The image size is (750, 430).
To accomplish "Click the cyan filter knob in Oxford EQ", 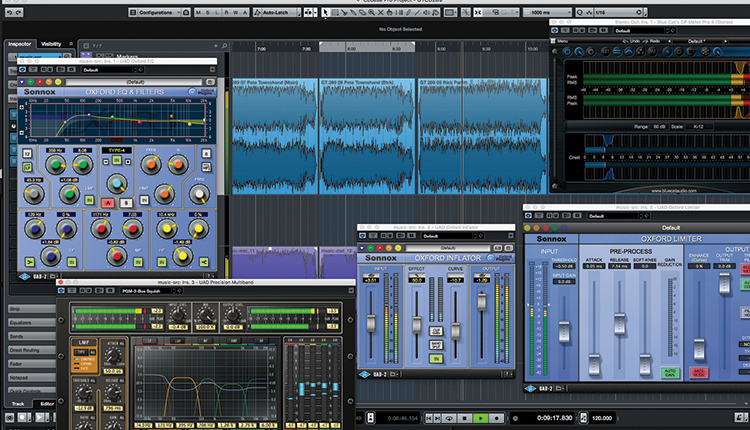I will pyautogui.click(x=117, y=184).
